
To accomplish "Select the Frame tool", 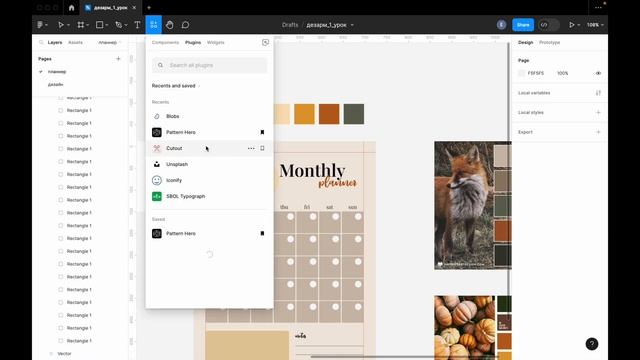I will (x=81, y=25).
